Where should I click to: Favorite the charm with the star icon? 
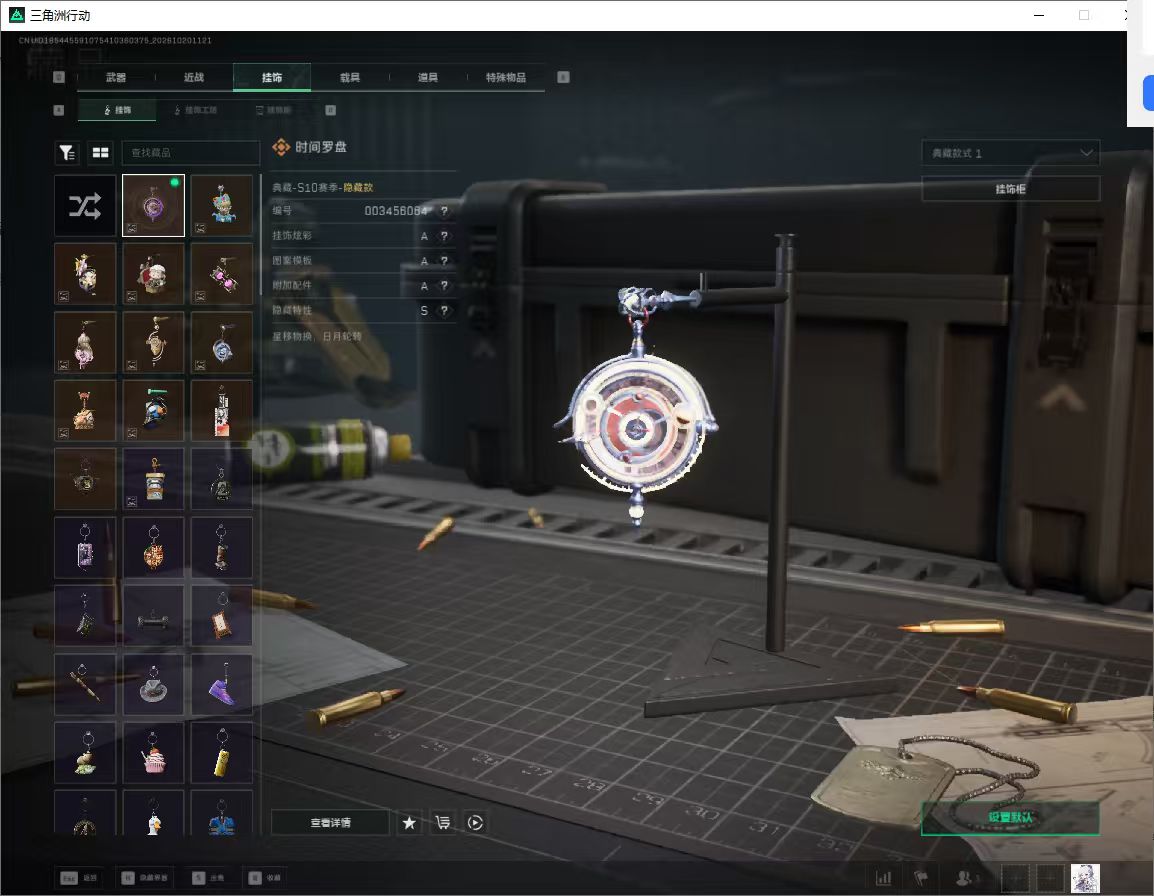(x=409, y=822)
